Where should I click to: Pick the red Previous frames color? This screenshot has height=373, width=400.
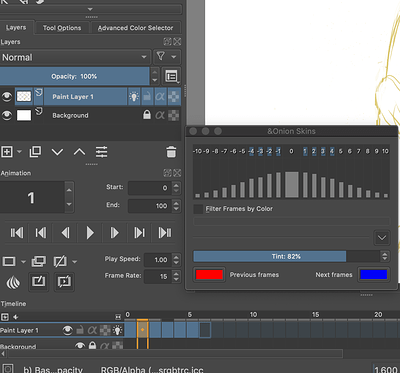click(x=209, y=275)
